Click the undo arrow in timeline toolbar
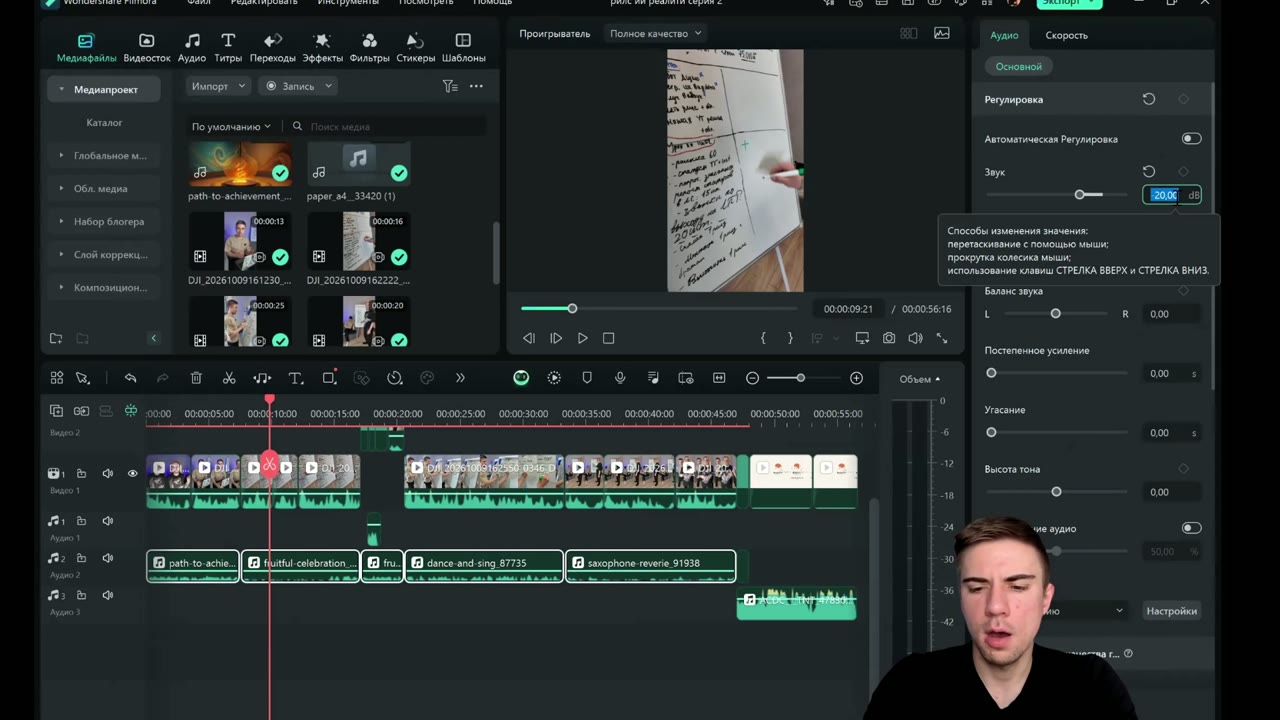Screen dimensions: 1280x720 [130, 378]
